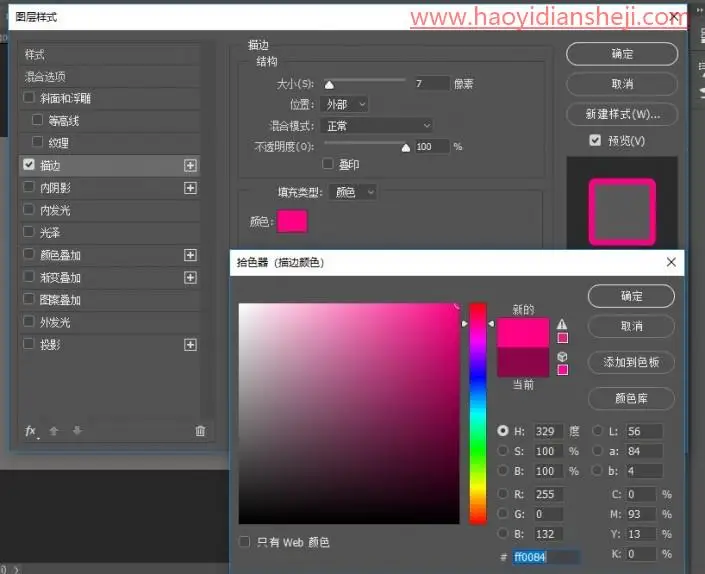Screen dimensions: 705x574
Task: Click the 当前 current color preview swatch
Action: click(523, 362)
